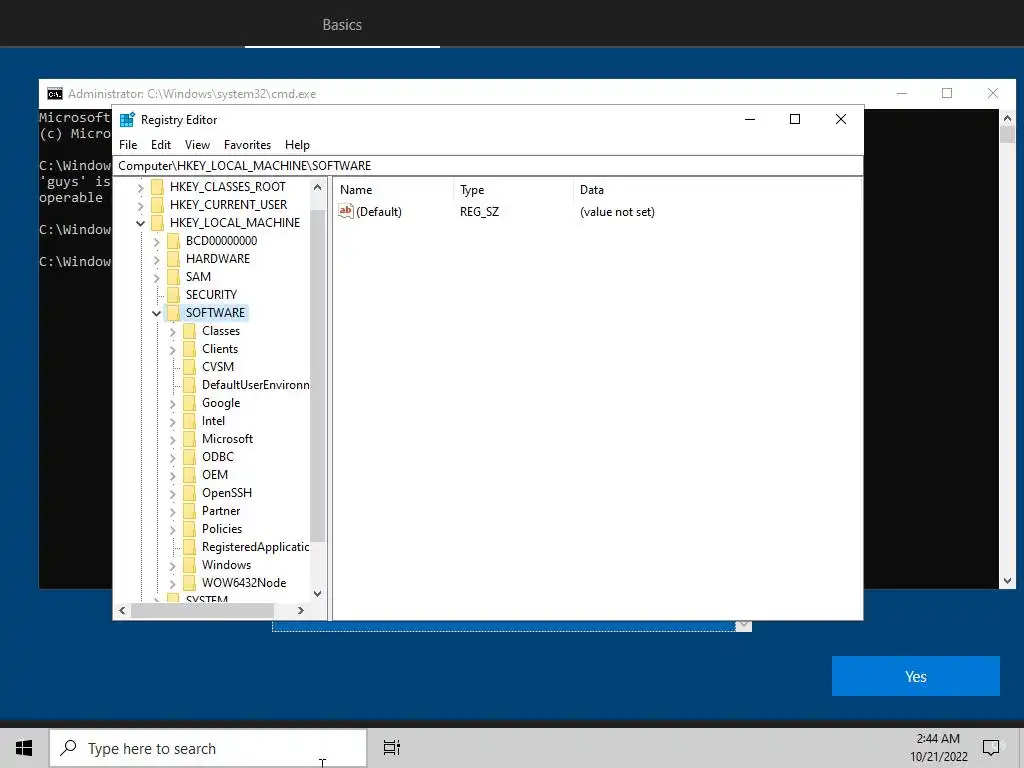Expand the ODBC key

point(172,458)
